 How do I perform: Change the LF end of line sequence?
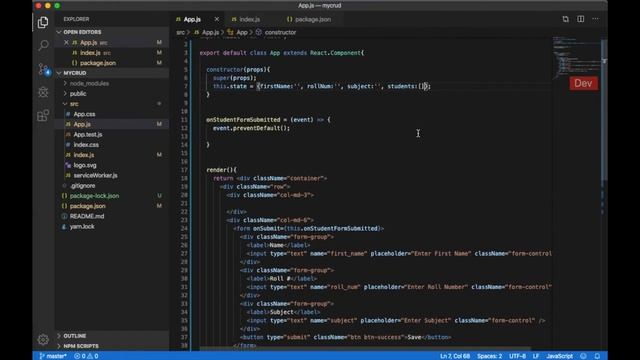coord(536,356)
